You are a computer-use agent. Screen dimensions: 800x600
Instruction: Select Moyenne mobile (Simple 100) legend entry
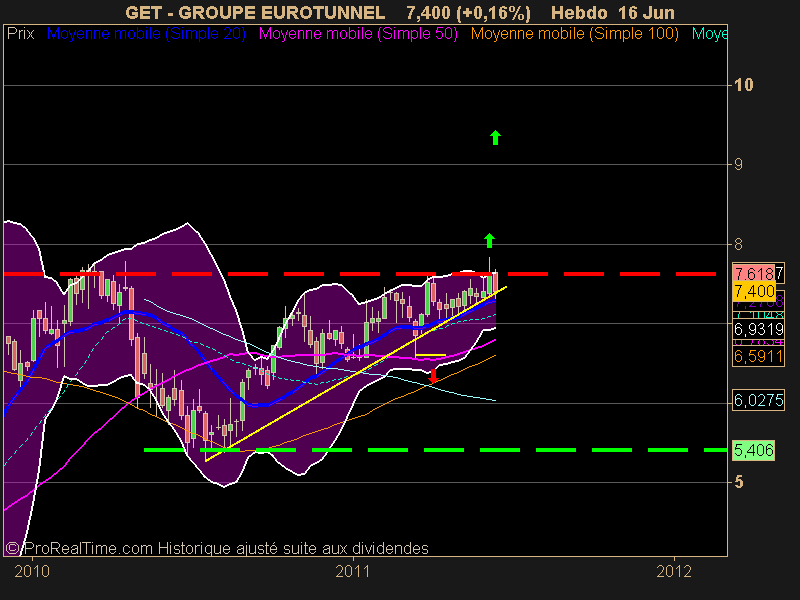[x=575, y=34]
